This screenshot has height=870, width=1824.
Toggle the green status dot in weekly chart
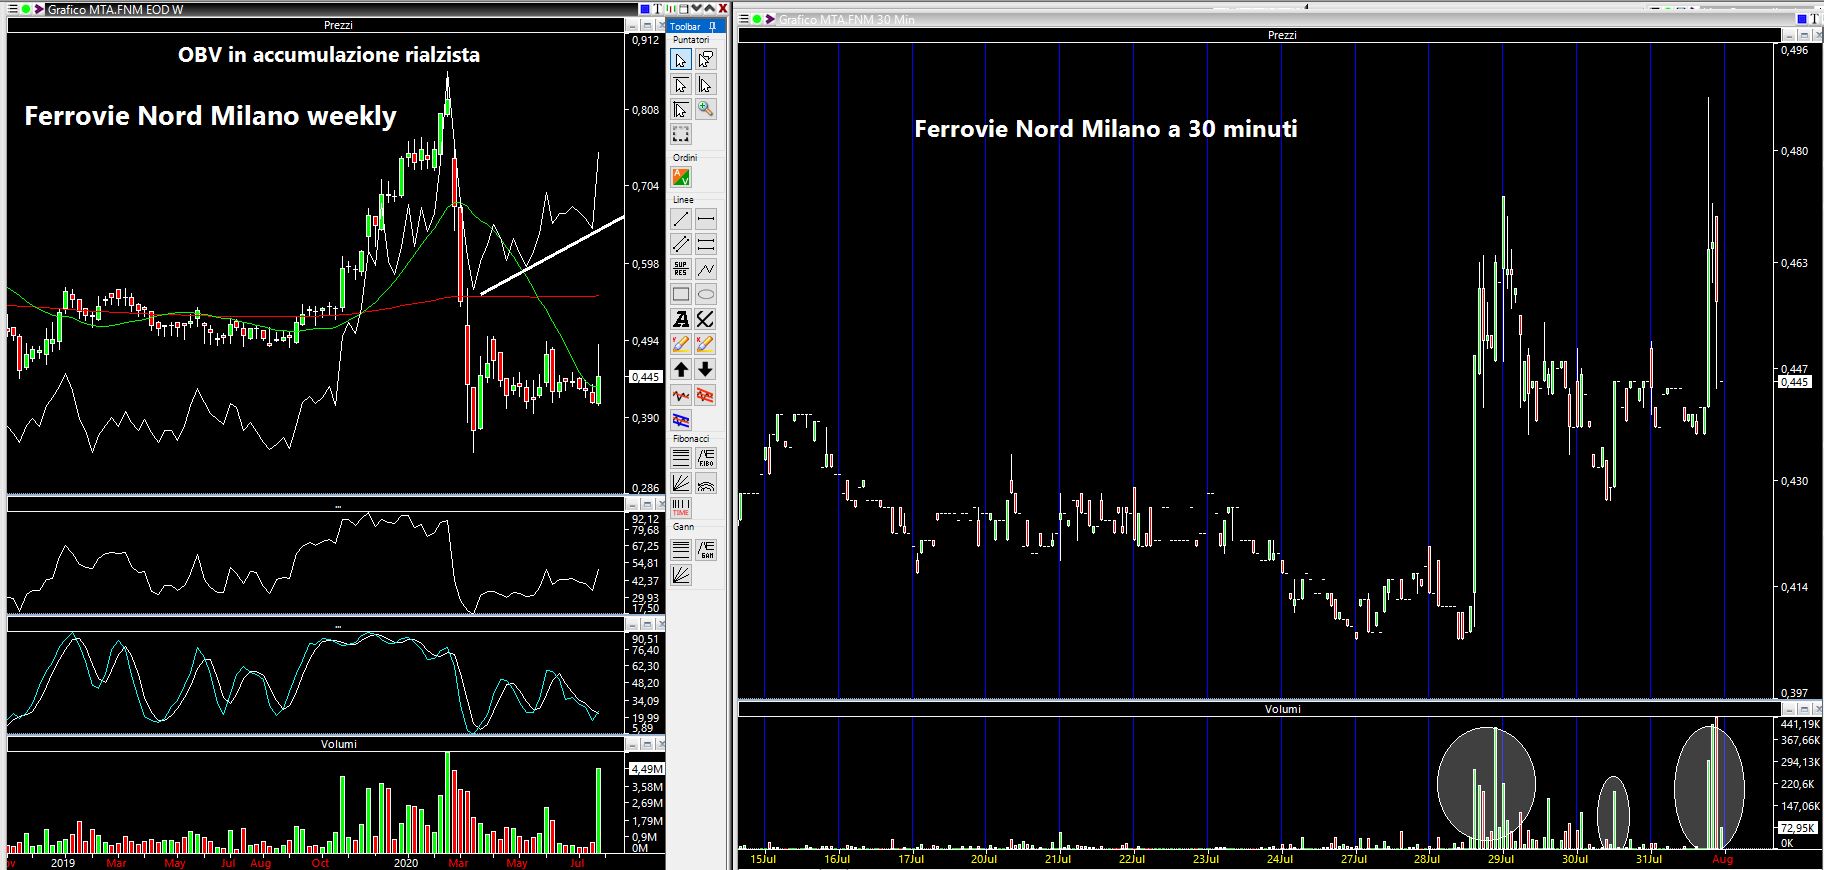pos(25,9)
